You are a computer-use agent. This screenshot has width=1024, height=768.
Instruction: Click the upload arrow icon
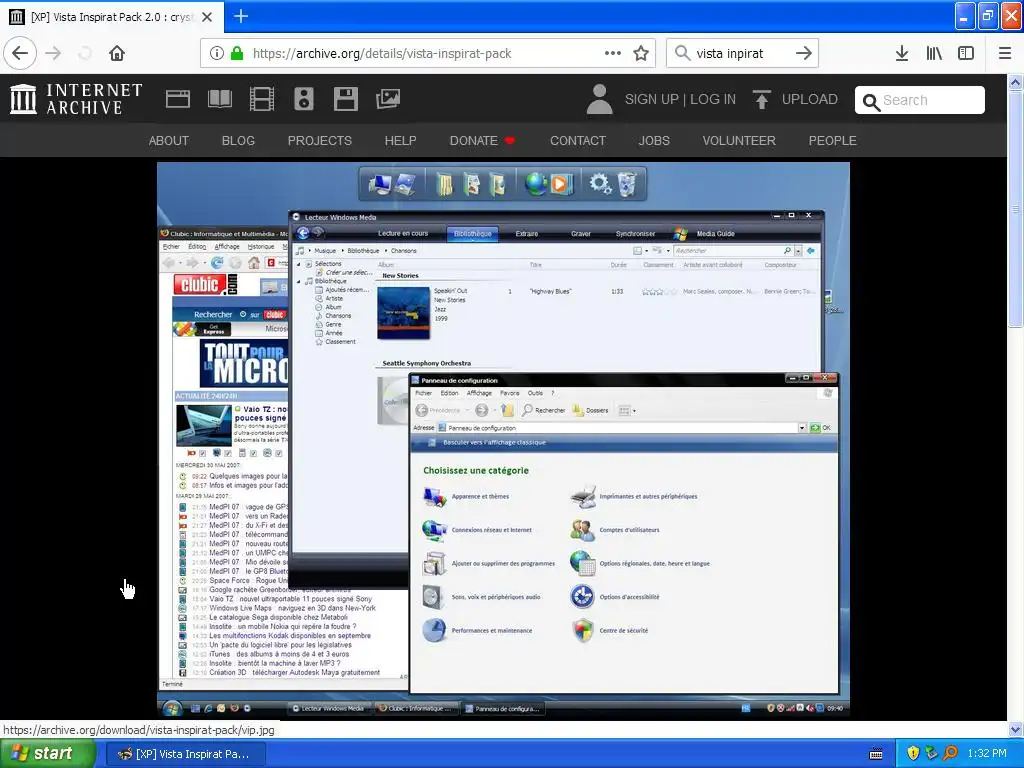click(x=761, y=99)
